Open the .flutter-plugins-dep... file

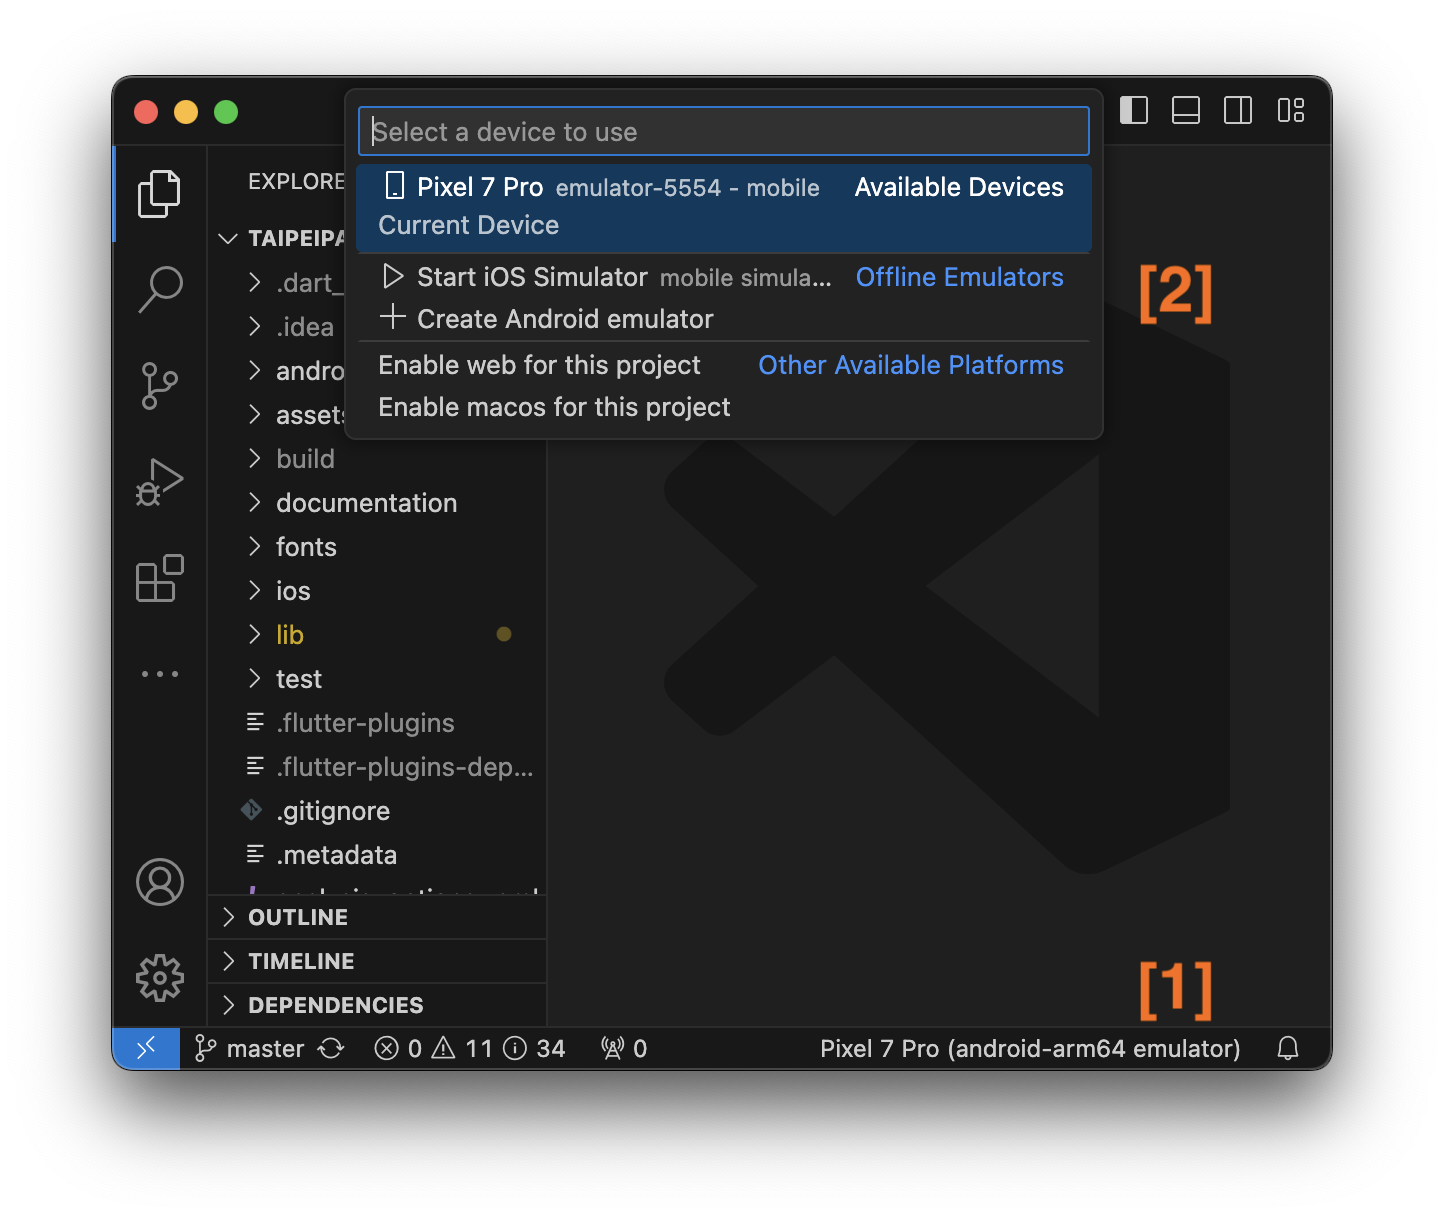[x=378, y=767]
